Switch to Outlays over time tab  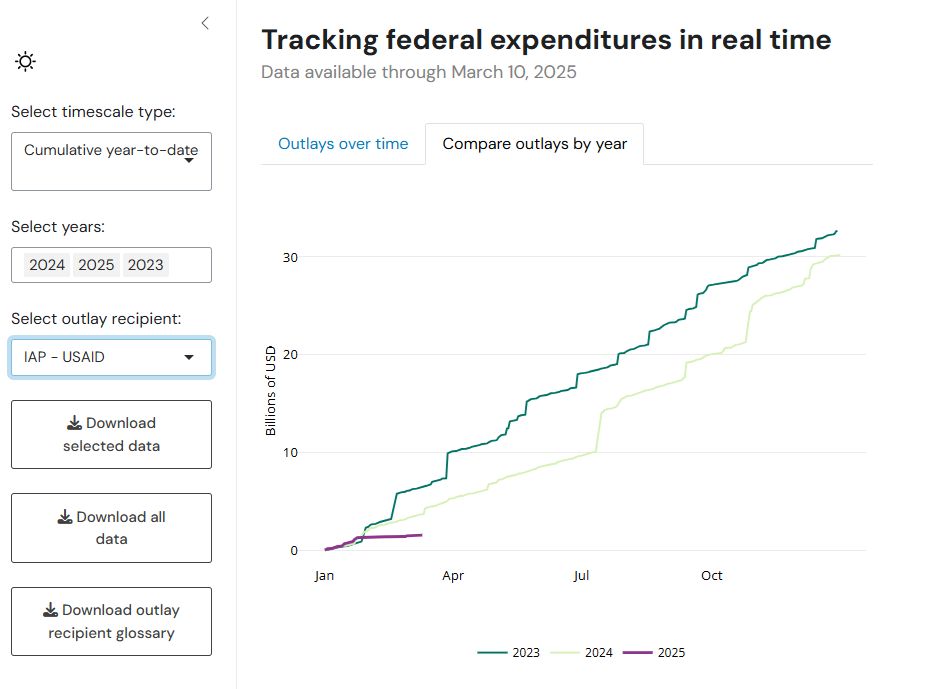[x=343, y=144]
